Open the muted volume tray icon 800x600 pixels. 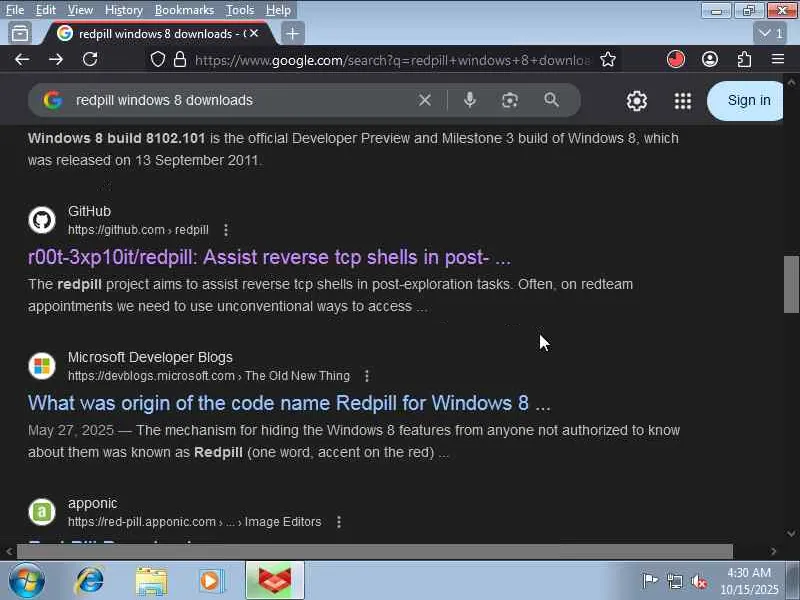click(699, 581)
